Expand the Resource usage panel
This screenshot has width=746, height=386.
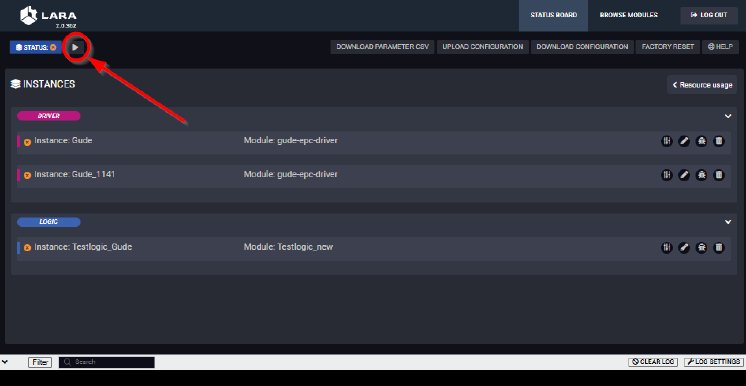(x=702, y=85)
